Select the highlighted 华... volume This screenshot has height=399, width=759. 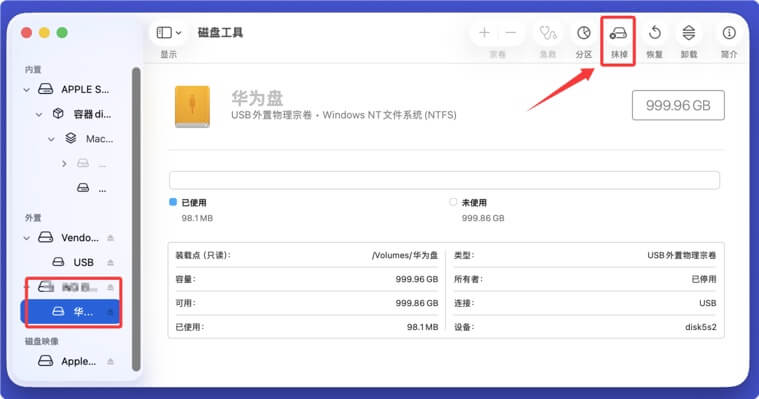(x=70, y=312)
